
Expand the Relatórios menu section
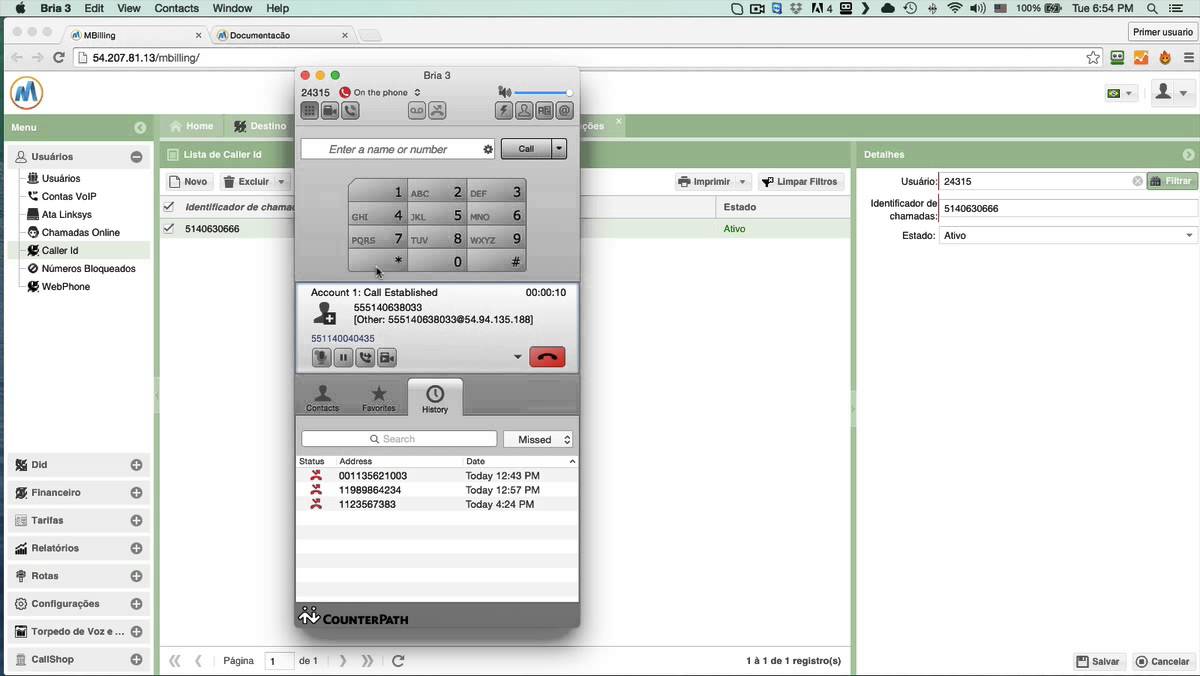coord(136,549)
